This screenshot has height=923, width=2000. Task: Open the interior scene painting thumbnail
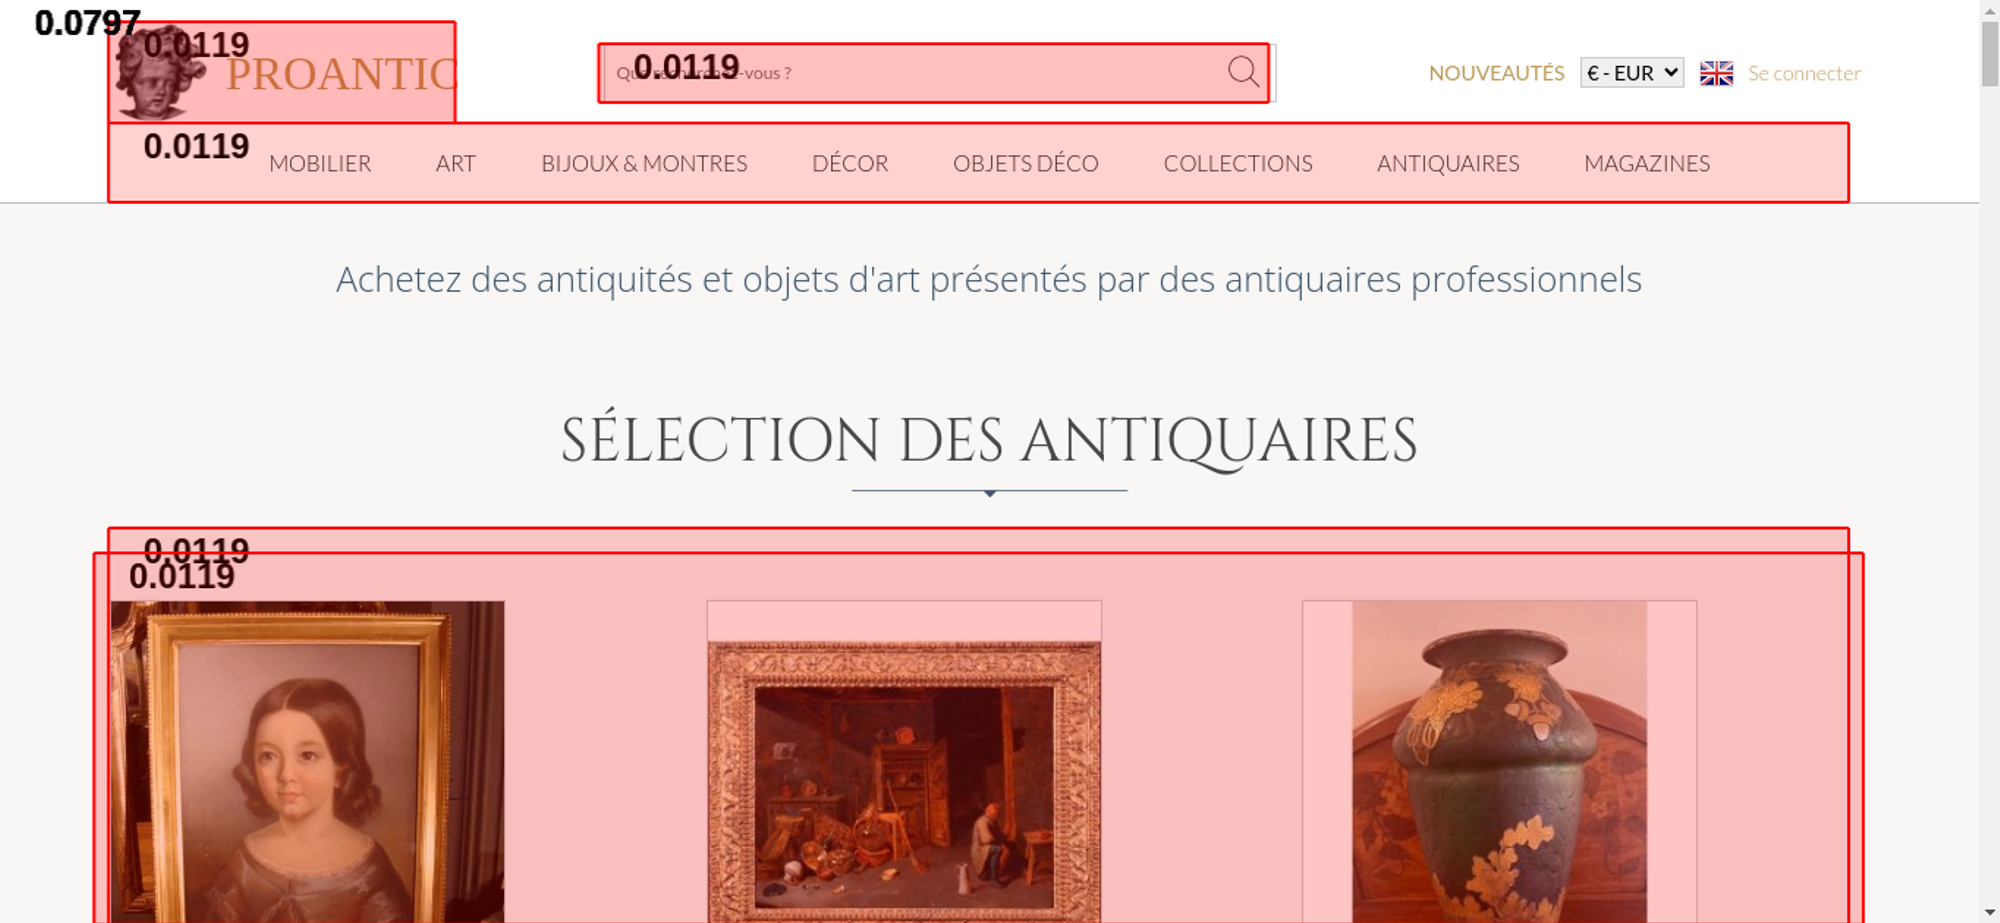tap(904, 762)
